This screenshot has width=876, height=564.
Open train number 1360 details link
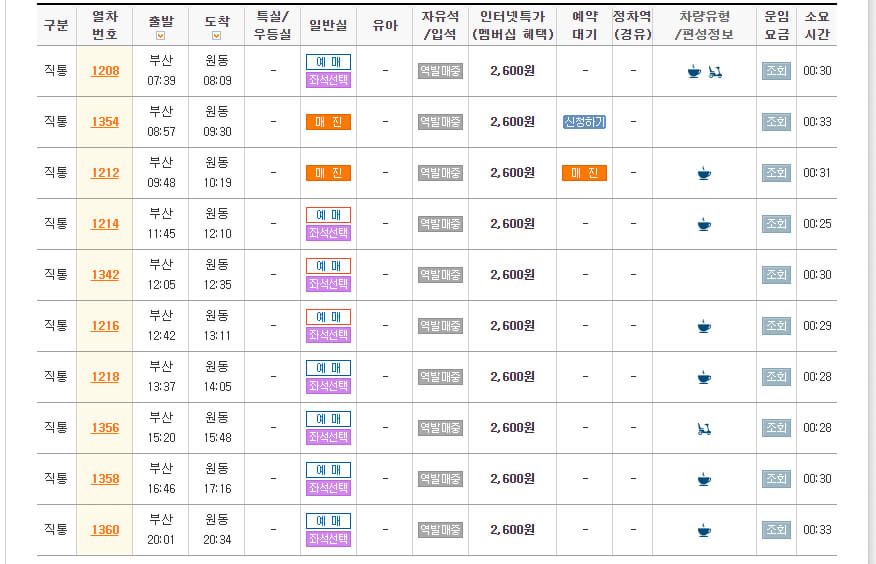(105, 530)
